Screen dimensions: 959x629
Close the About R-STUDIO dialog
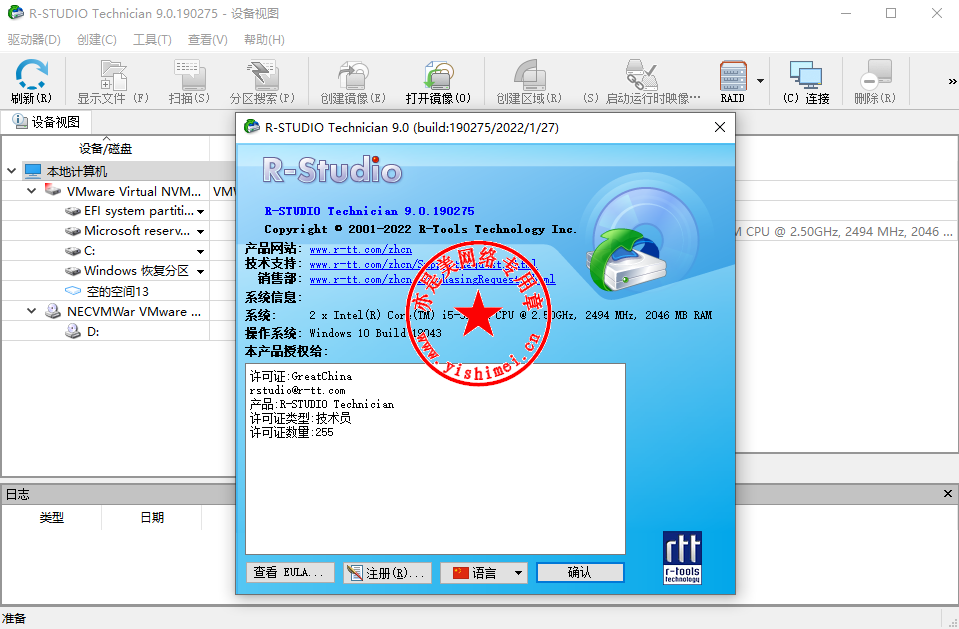tap(720, 127)
